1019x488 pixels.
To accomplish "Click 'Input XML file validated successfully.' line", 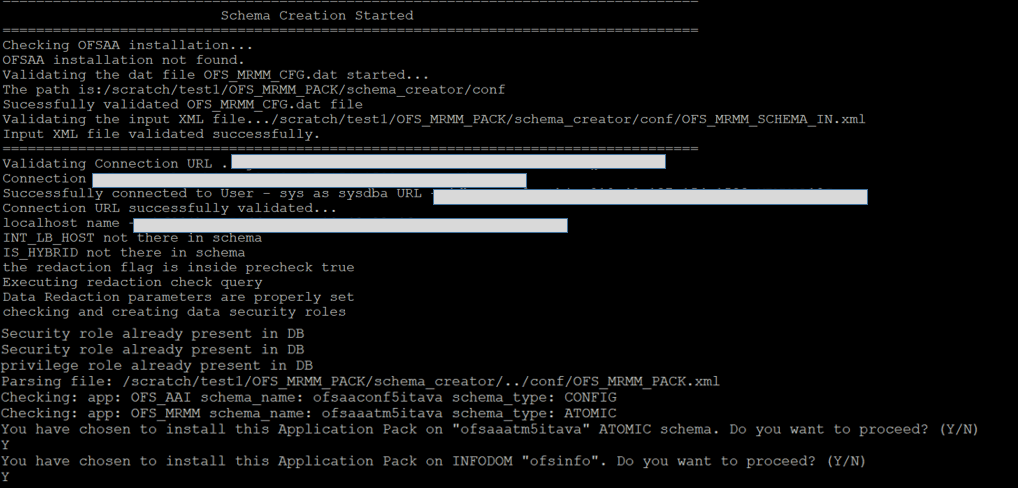I will coord(161,135).
